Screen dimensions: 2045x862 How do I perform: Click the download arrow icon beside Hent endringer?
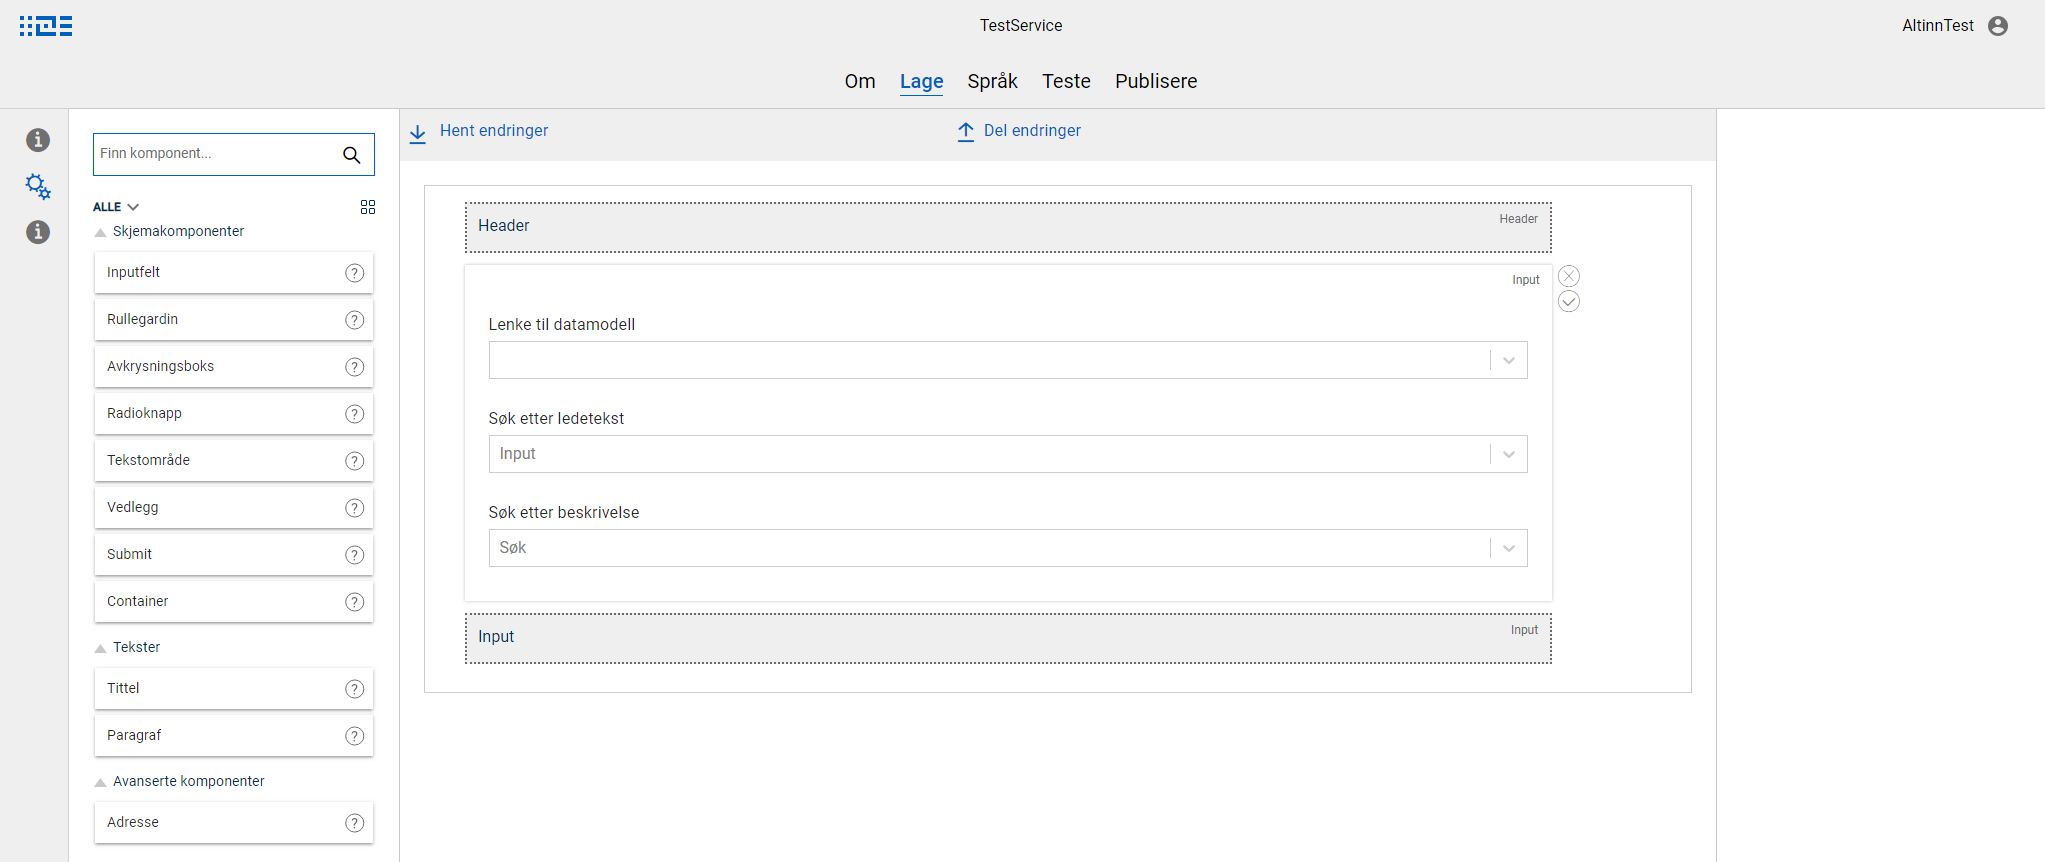coord(418,133)
